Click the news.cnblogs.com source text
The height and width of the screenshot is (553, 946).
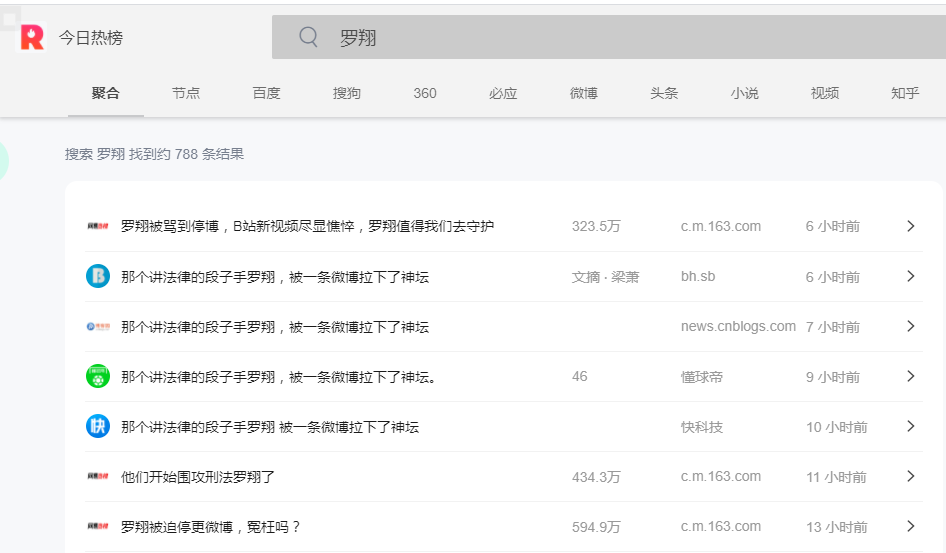(738, 326)
